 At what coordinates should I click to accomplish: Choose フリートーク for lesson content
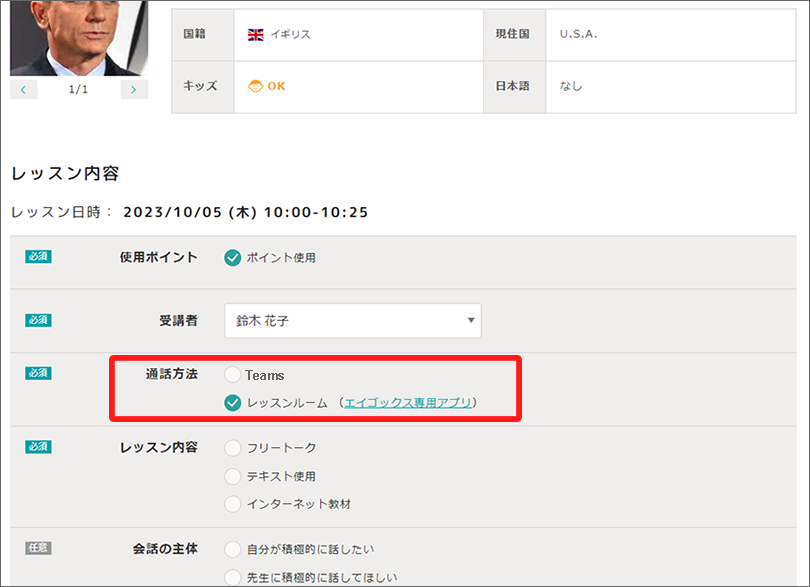pos(233,448)
